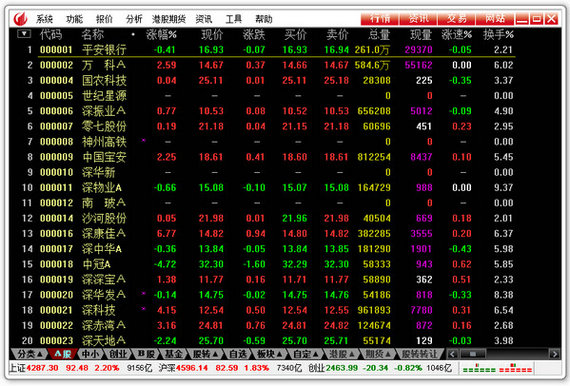Click the purple star marker beside 神州高铁
This screenshot has height=386, width=570.
(144, 140)
